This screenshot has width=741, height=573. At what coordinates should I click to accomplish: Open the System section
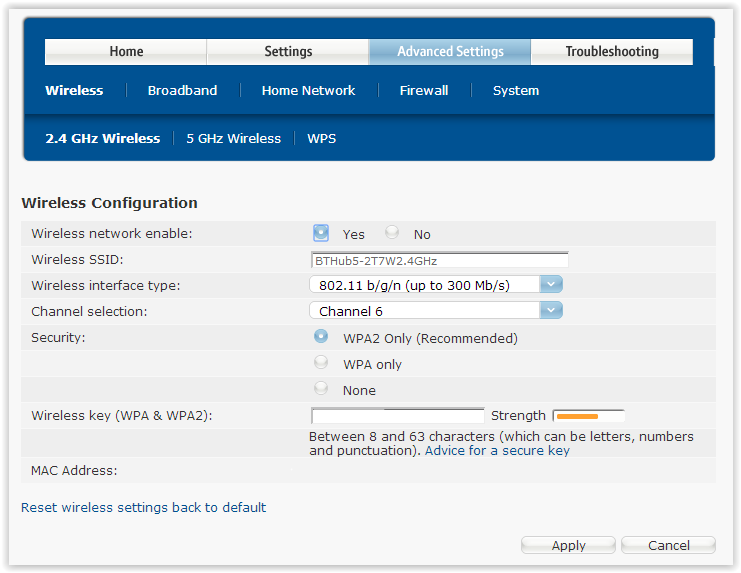tap(516, 90)
